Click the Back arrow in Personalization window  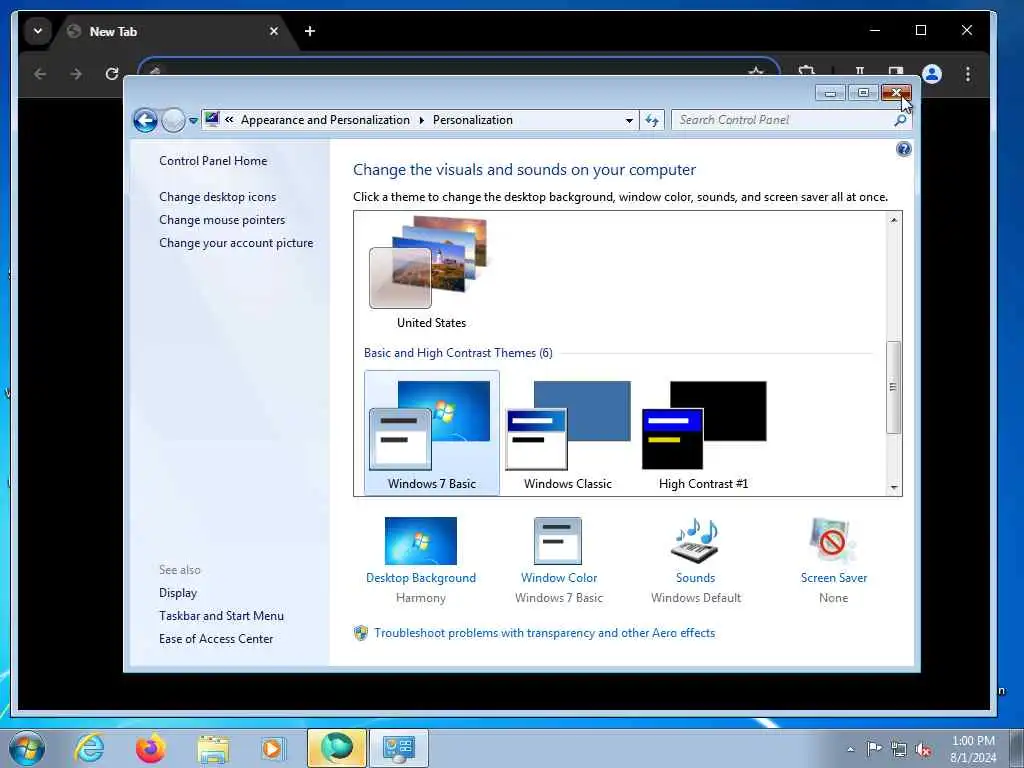(145, 120)
